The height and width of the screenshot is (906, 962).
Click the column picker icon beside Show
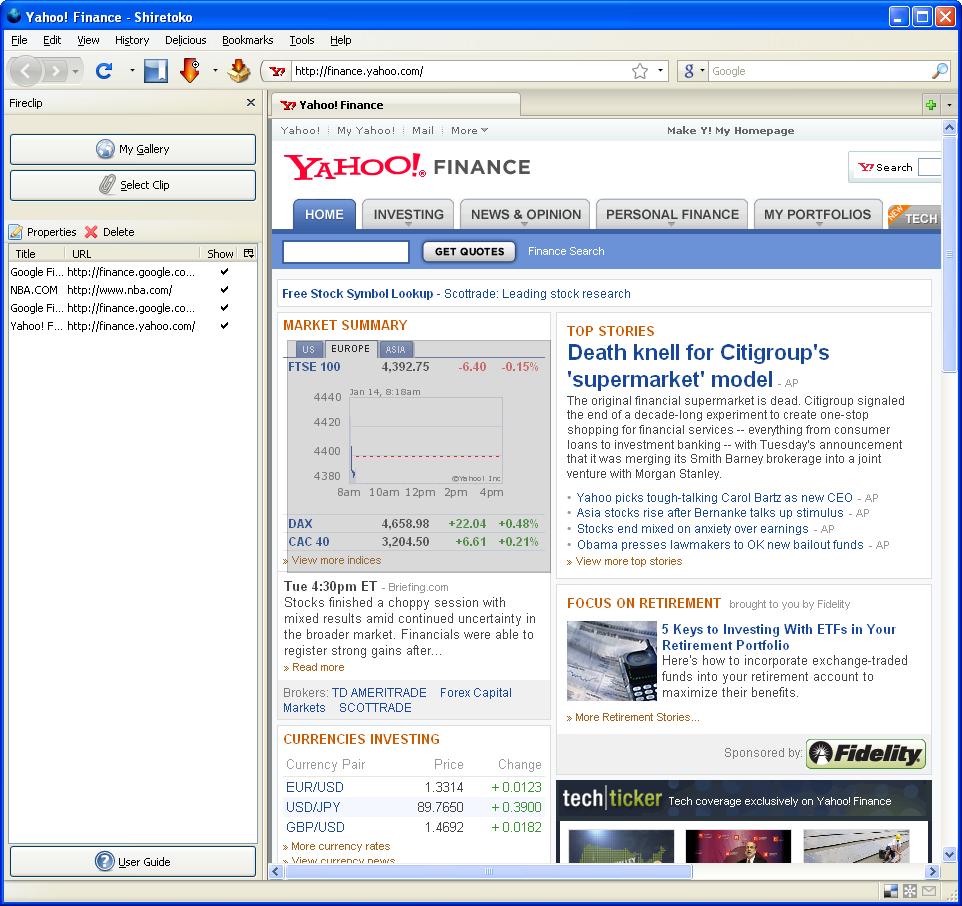(248, 253)
